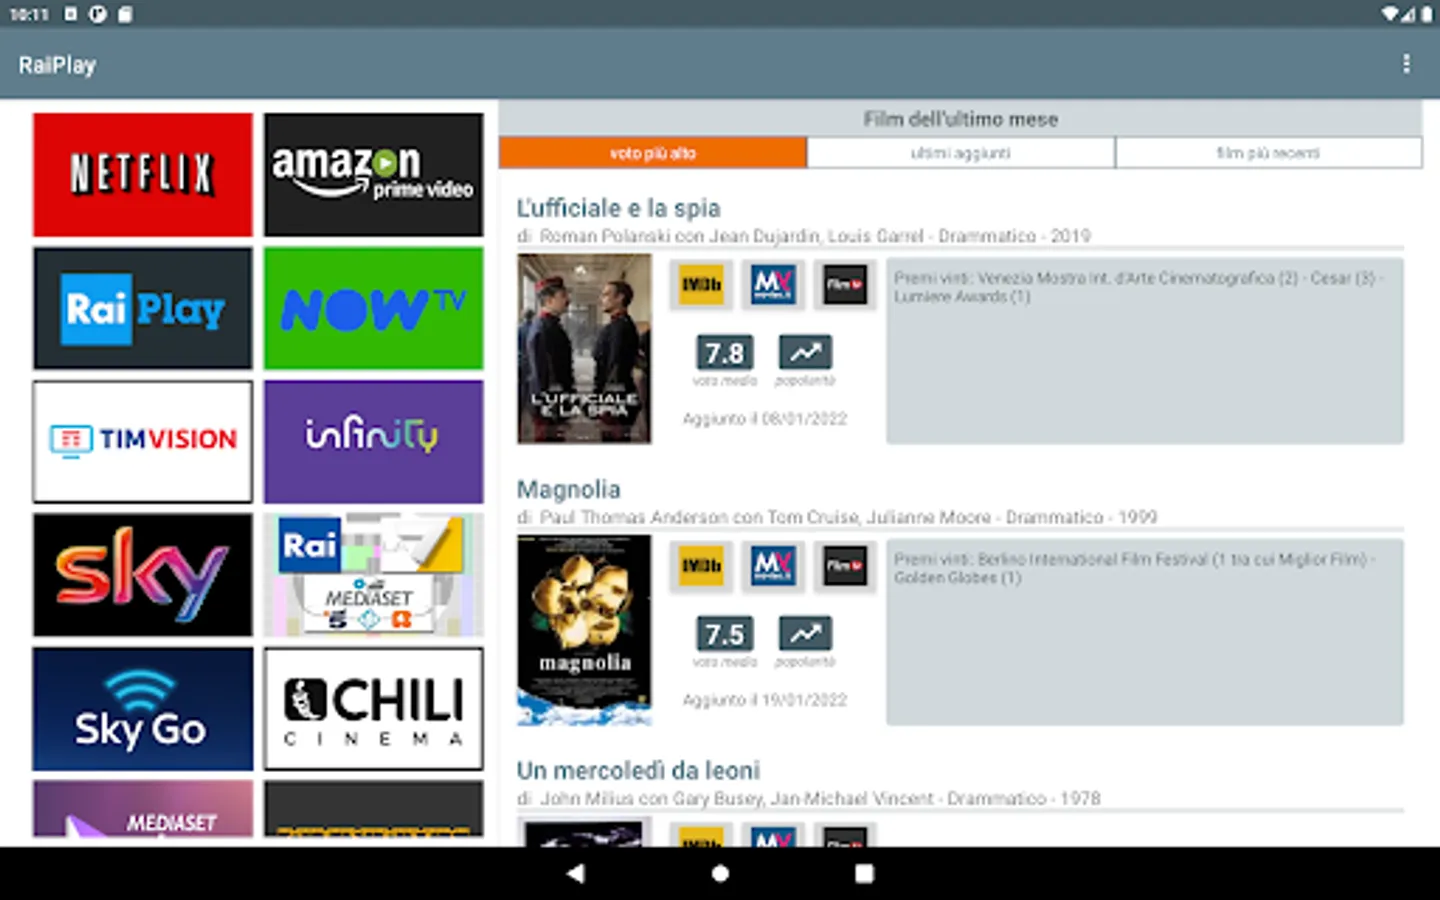This screenshot has width=1440, height=900.
Task: Show popularity chart for Magnolia
Action: click(x=805, y=633)
